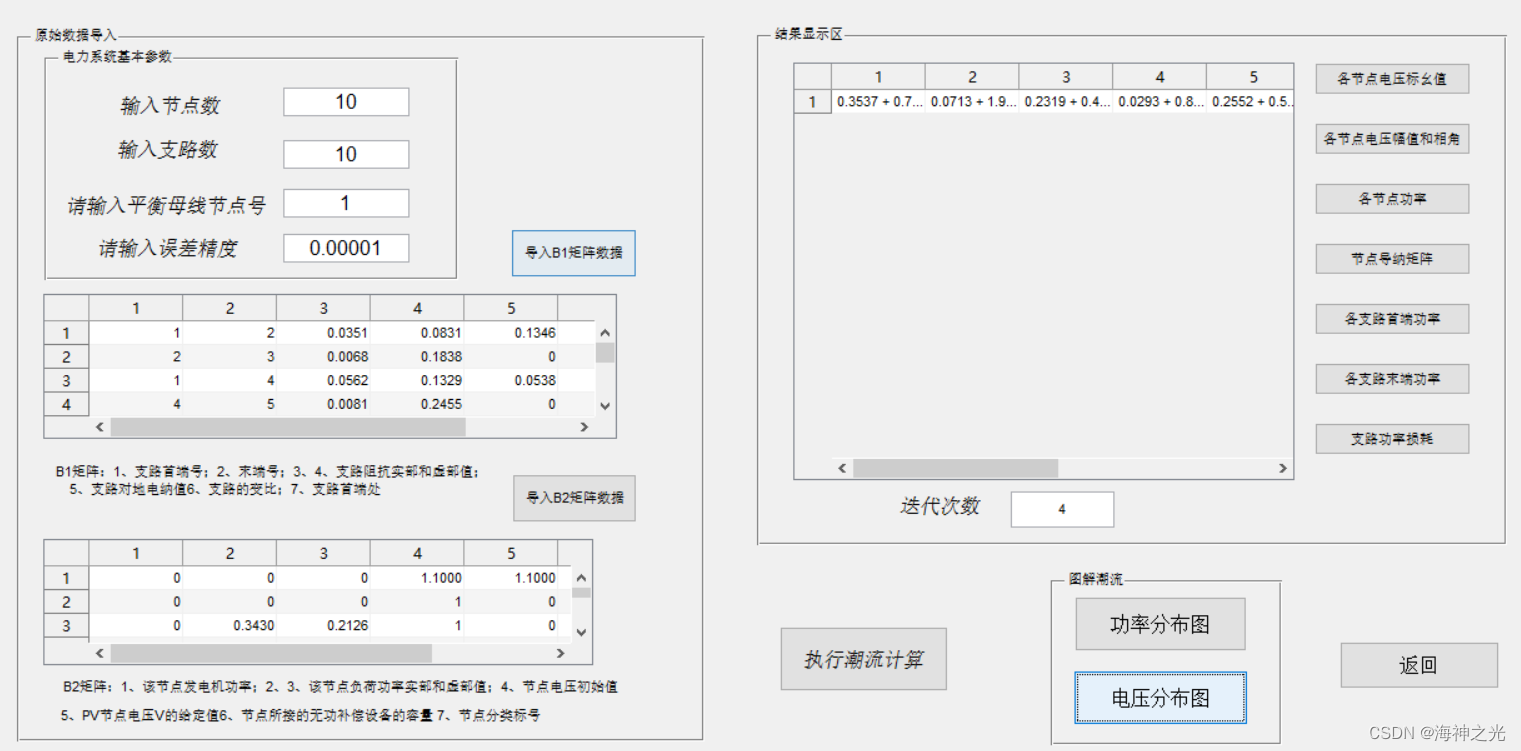Image resolution: width=1521 pixels, height=751 pixels.
Task: Click result table horizontal scroll right arrow
Action: pyautogui.click(x=1283, y=468)
